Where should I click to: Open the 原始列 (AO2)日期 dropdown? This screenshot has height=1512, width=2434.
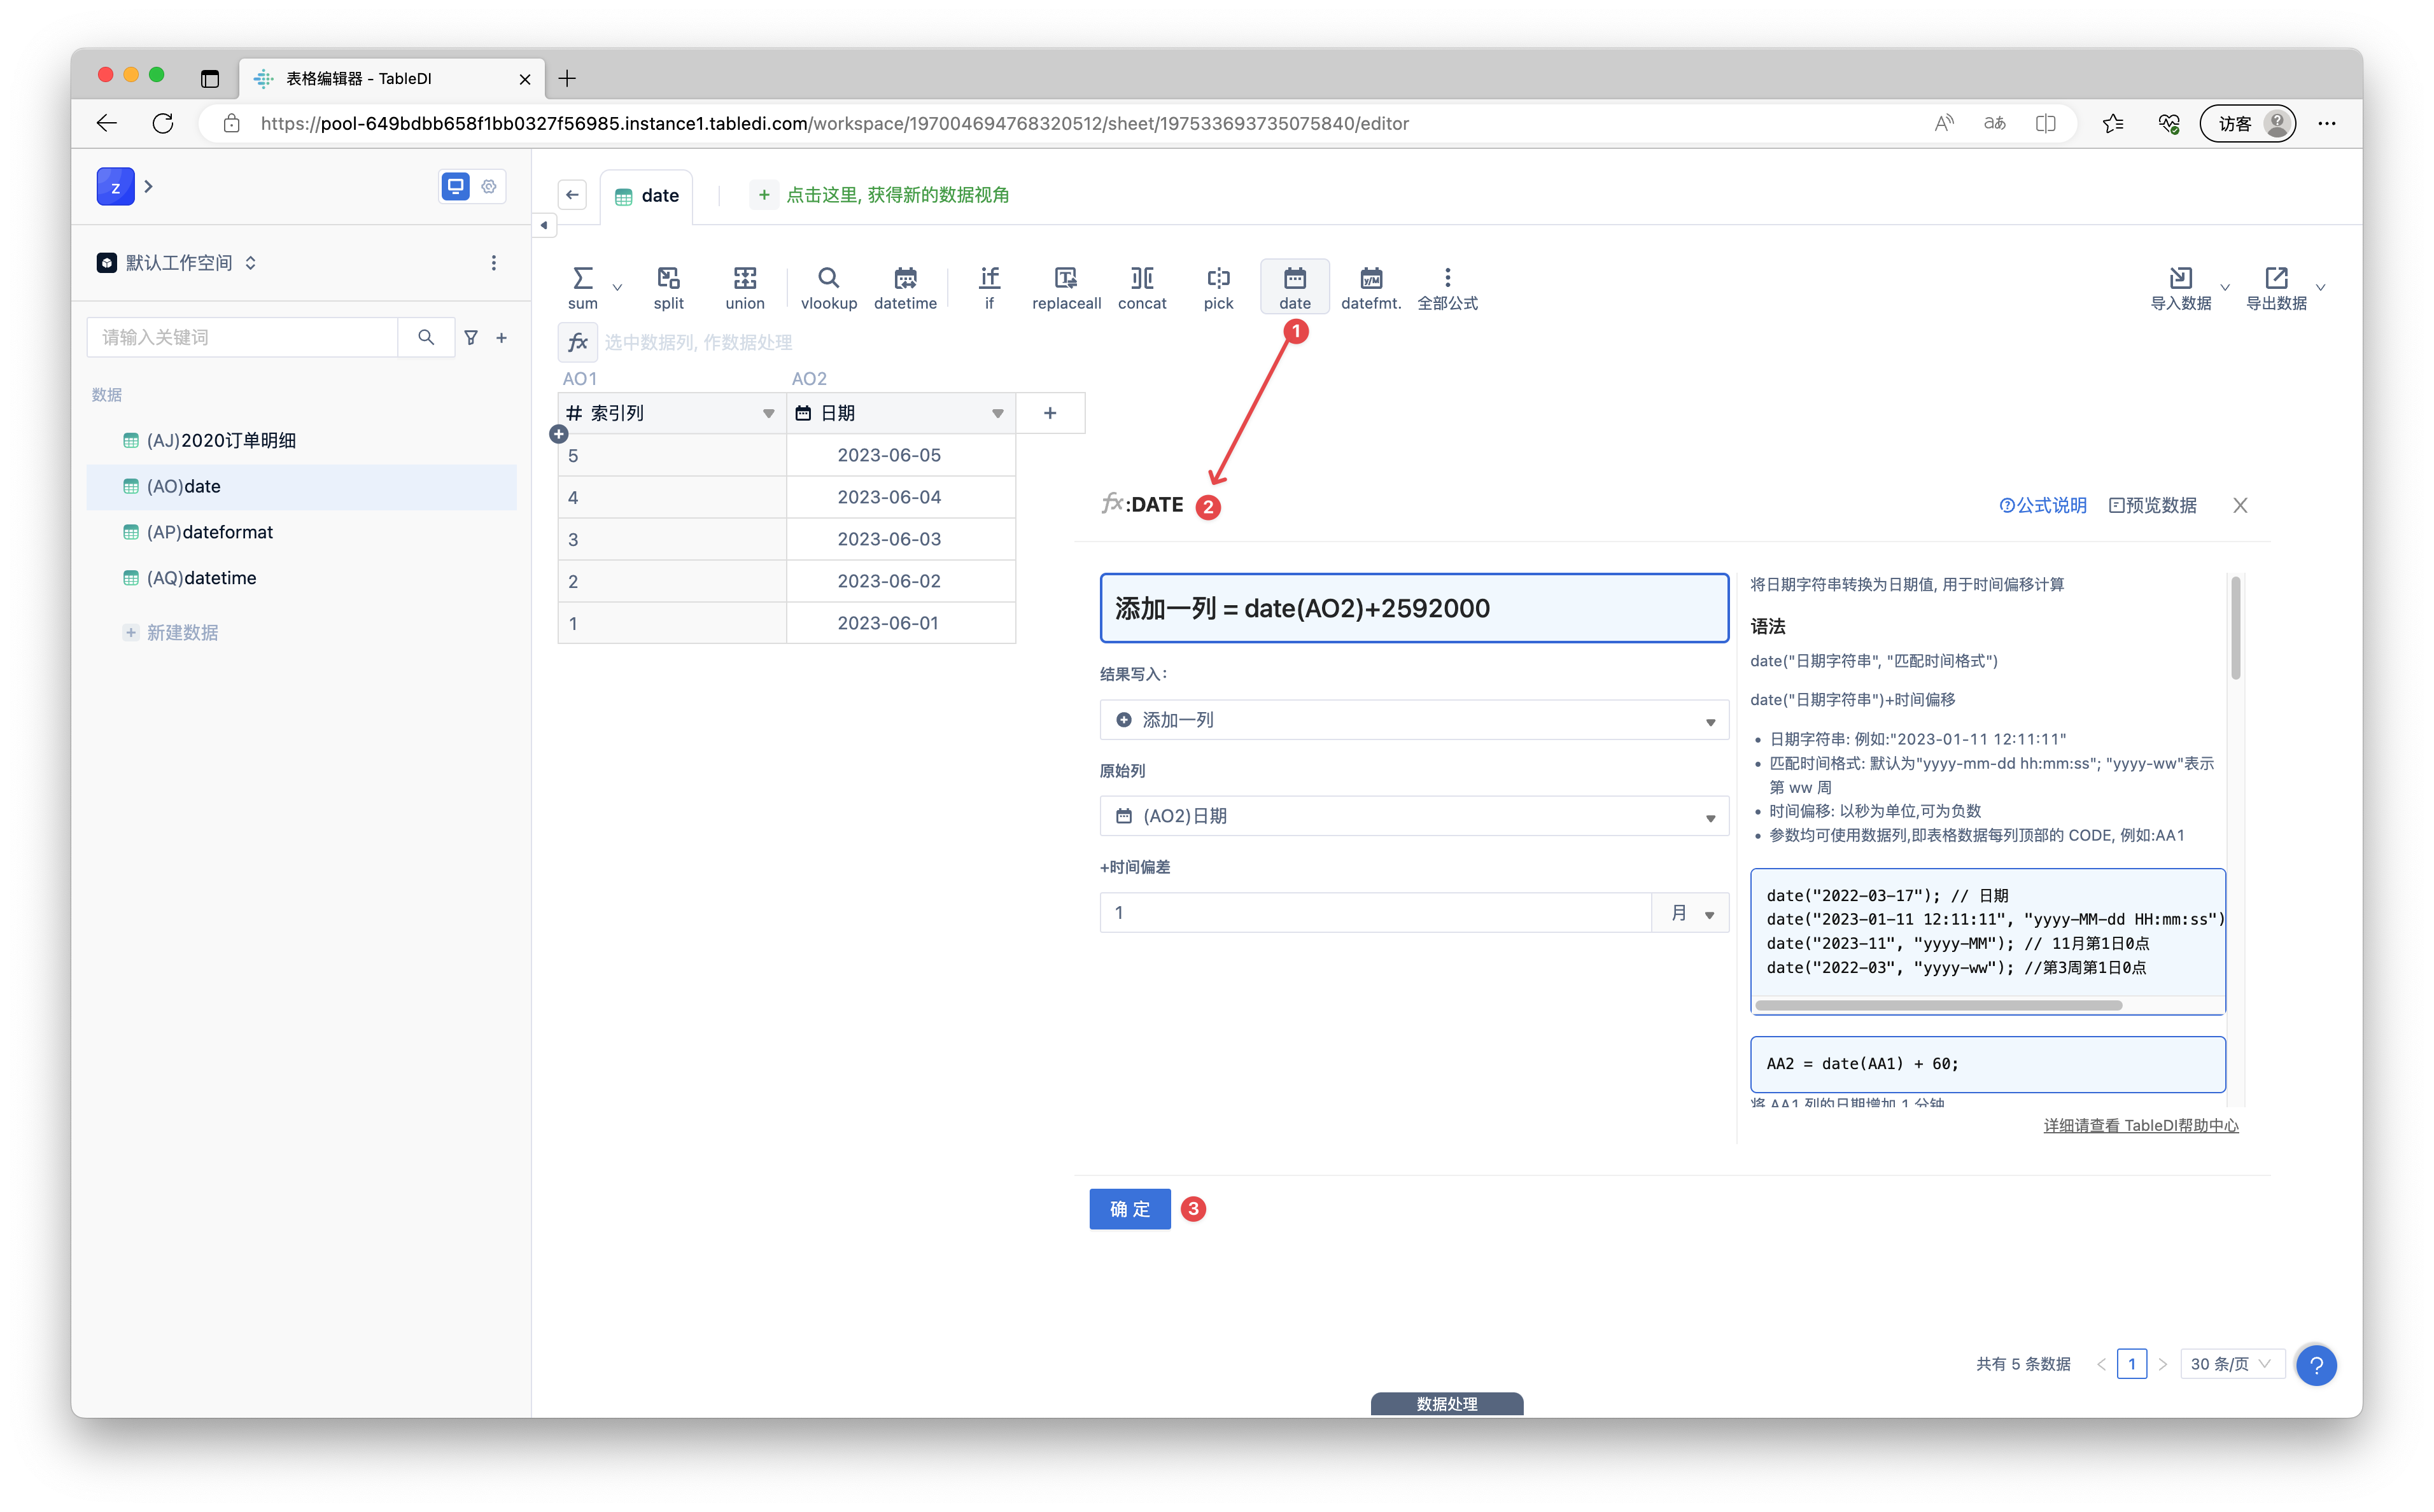coord(1414,816)
